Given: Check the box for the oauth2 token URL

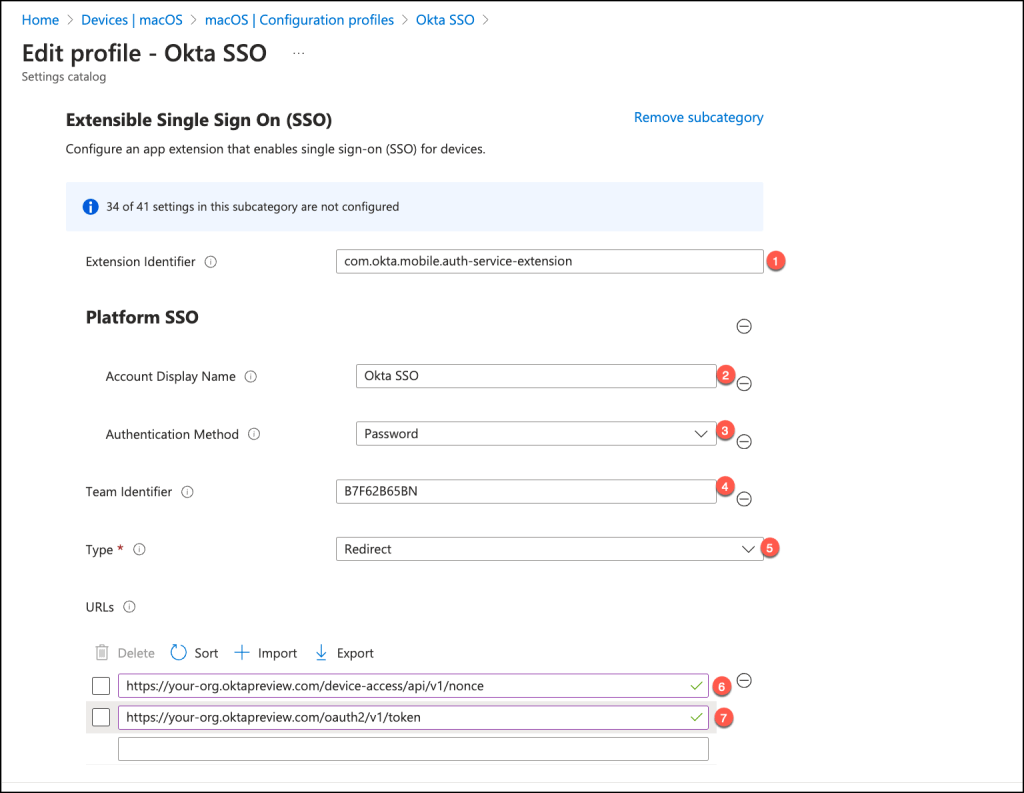Looking at the screenshot, I should pyautogui.click(x=101, y=717).
